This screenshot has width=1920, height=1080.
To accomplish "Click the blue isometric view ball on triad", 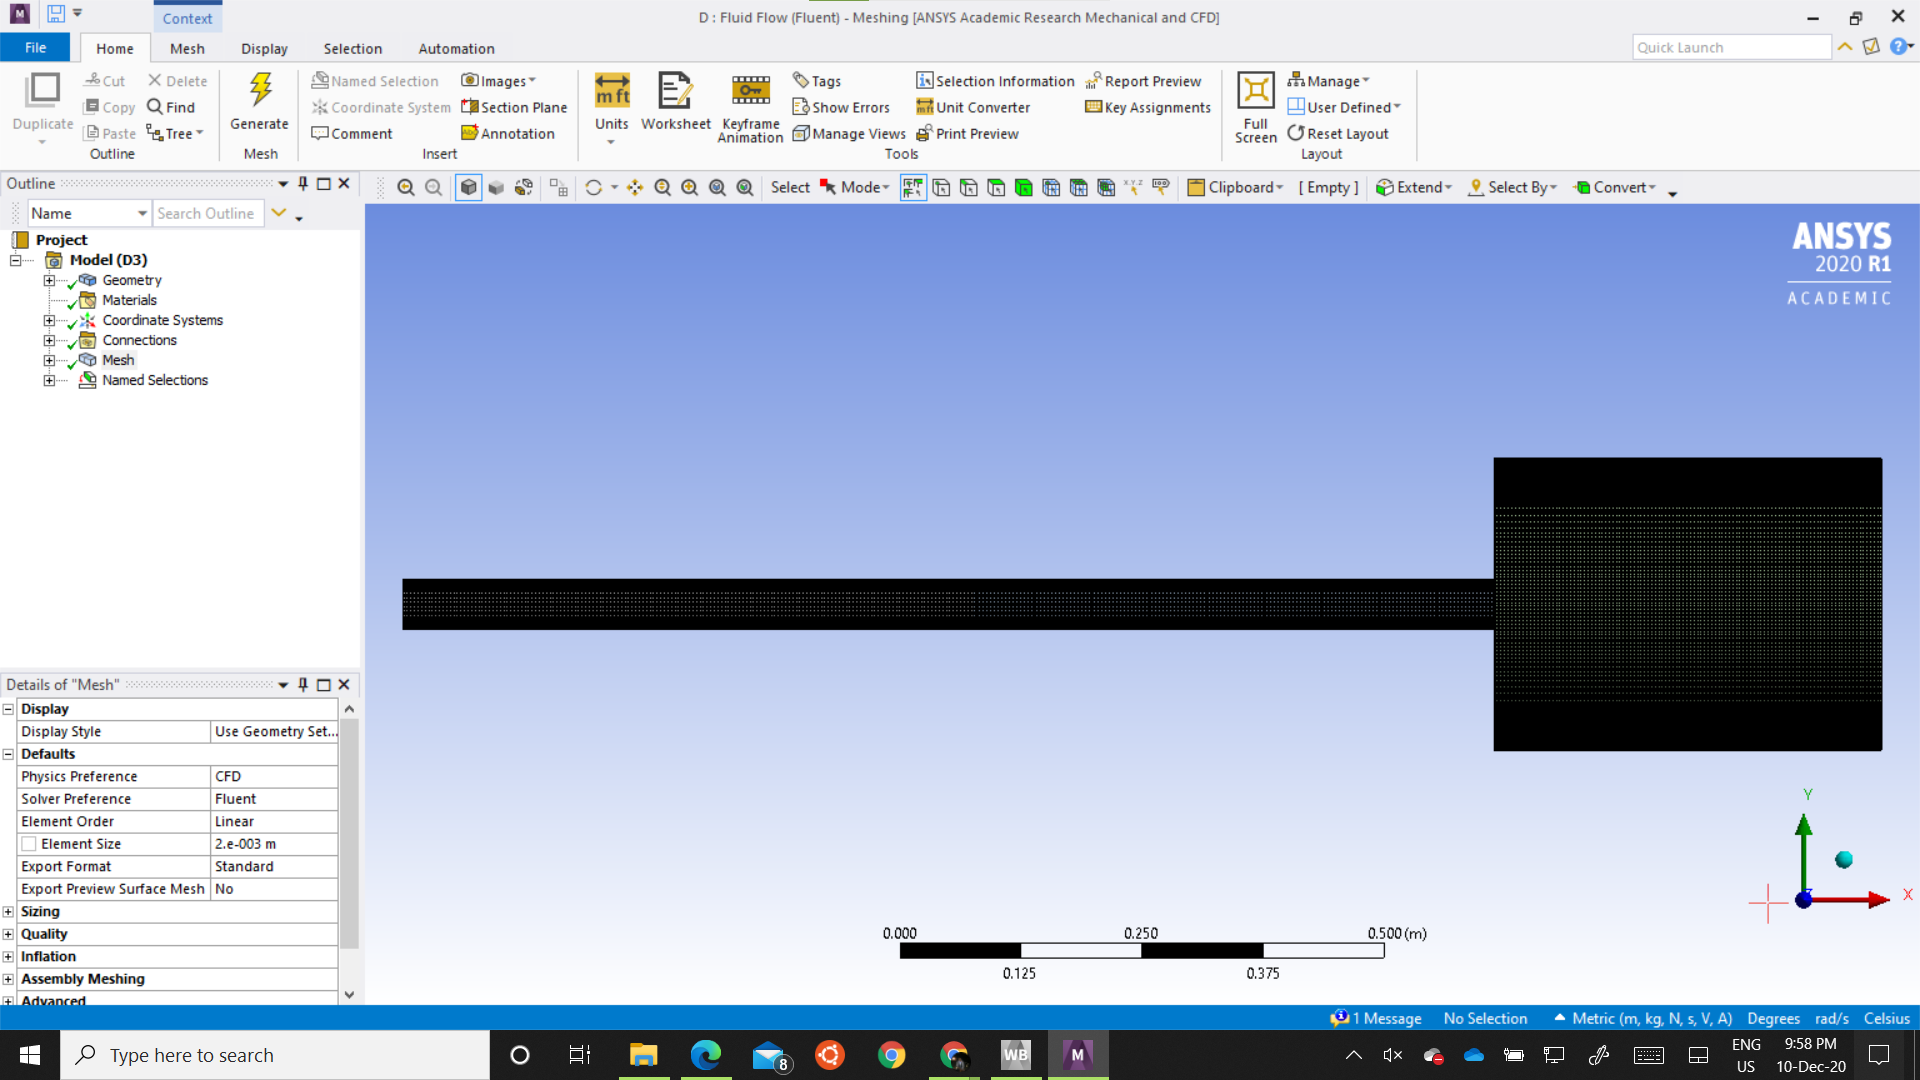I will coord(1844,859).
